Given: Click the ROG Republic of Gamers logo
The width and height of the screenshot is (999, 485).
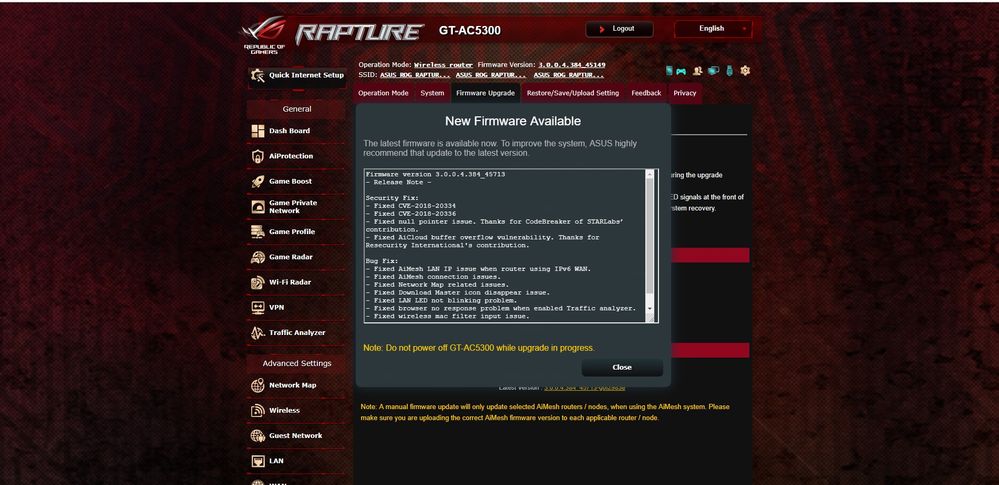Looking at the screenshot, I should 264,36.
